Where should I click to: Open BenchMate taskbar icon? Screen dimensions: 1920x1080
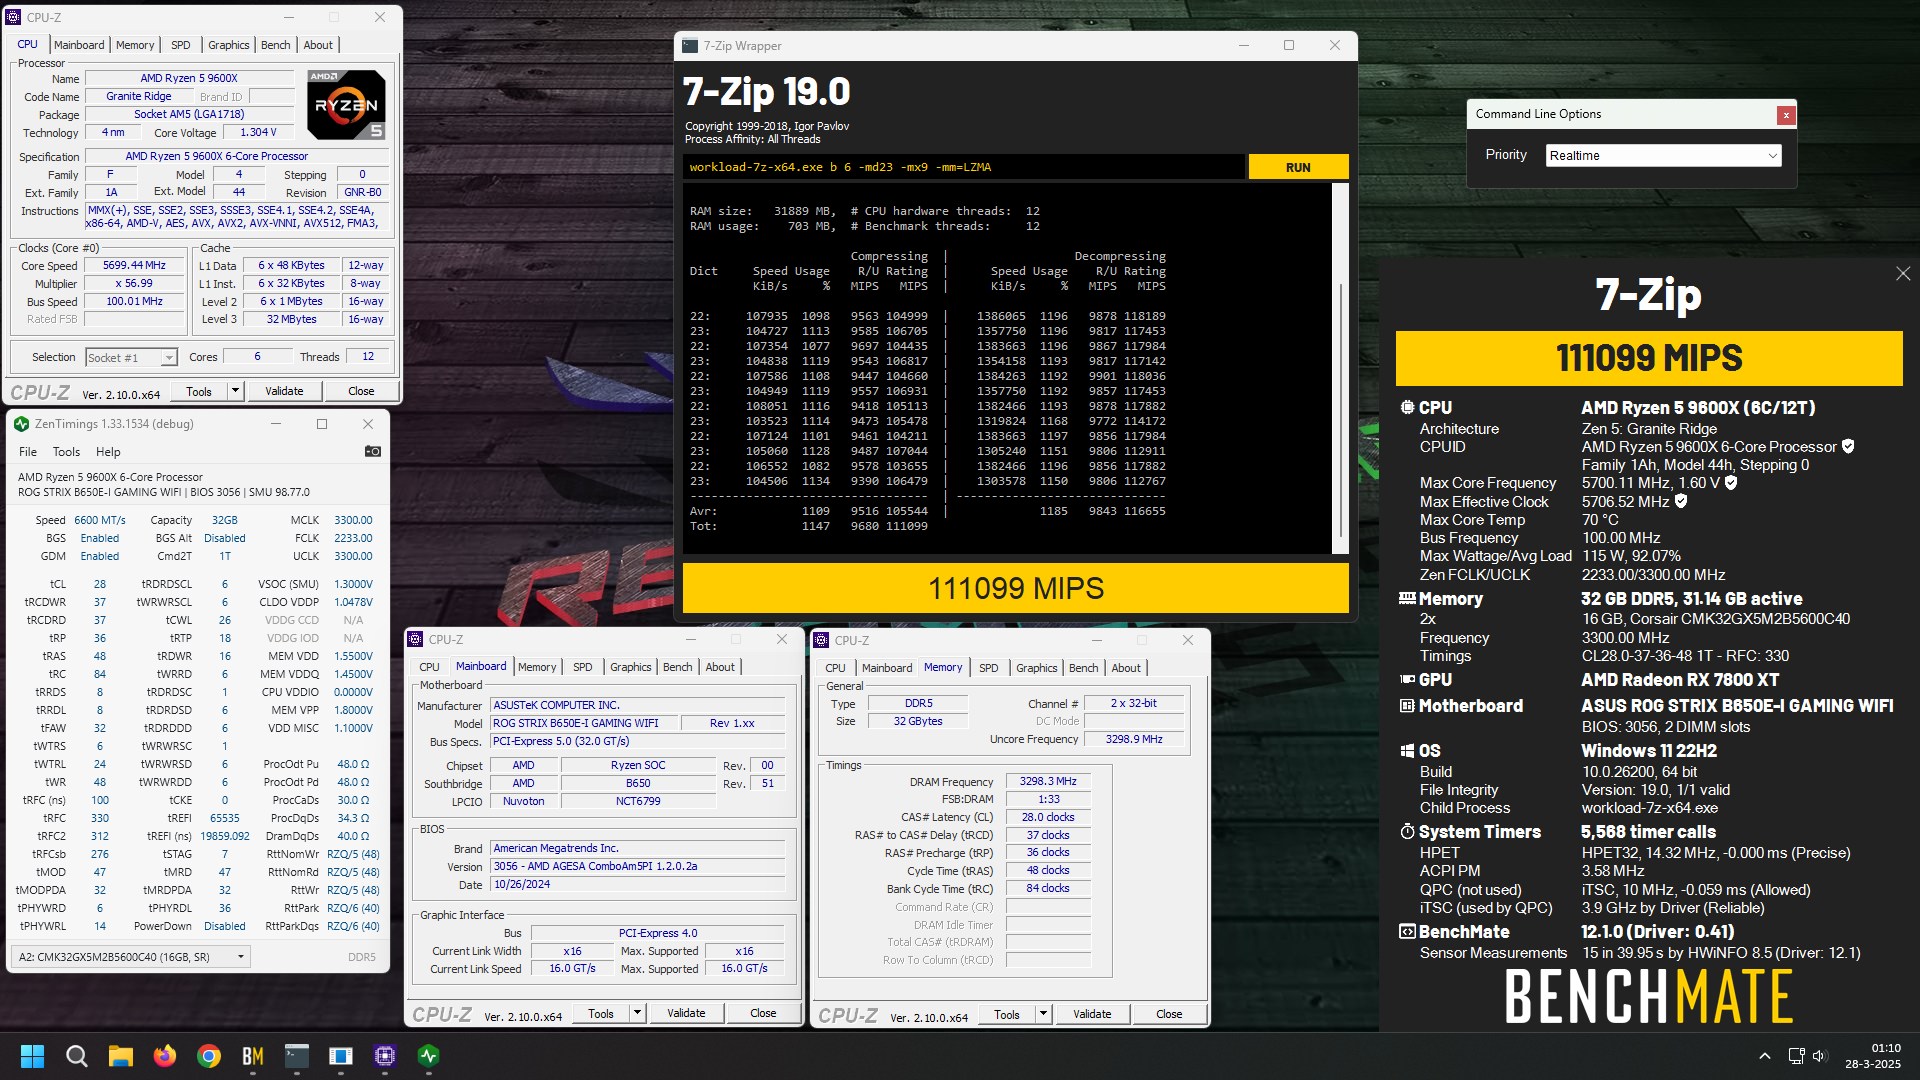[253, 1056]
